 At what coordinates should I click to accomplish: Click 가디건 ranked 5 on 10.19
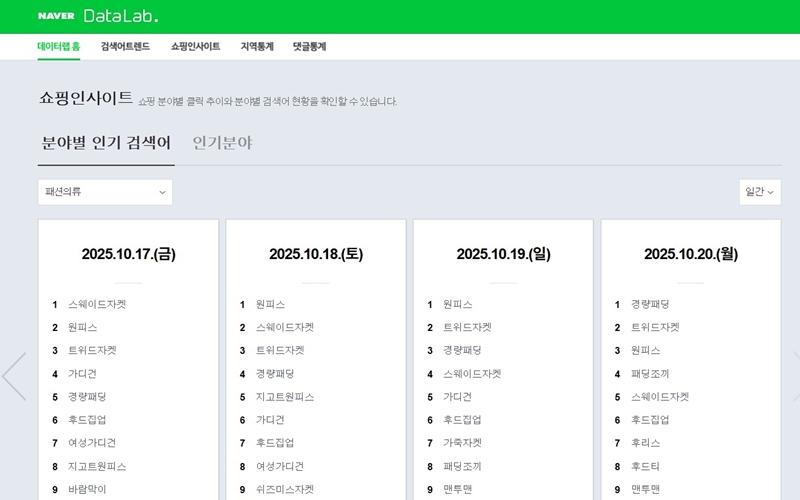458,397
